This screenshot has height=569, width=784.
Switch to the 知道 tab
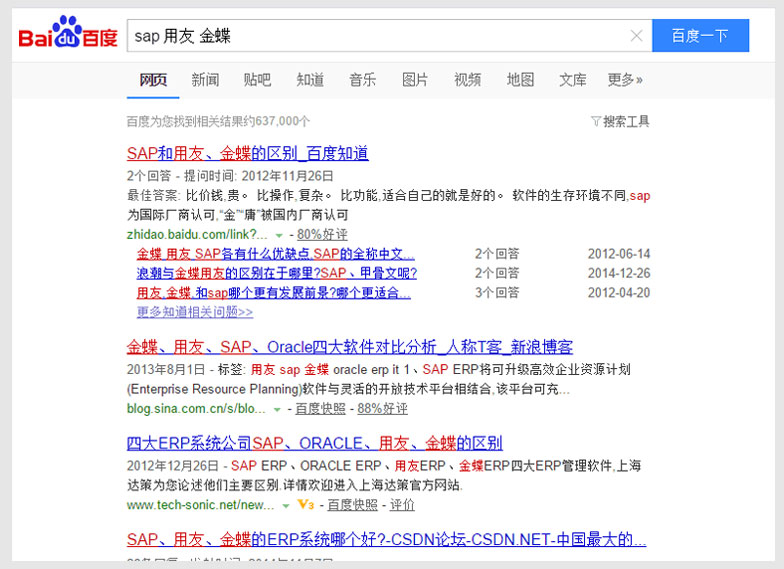coord(310,80)
